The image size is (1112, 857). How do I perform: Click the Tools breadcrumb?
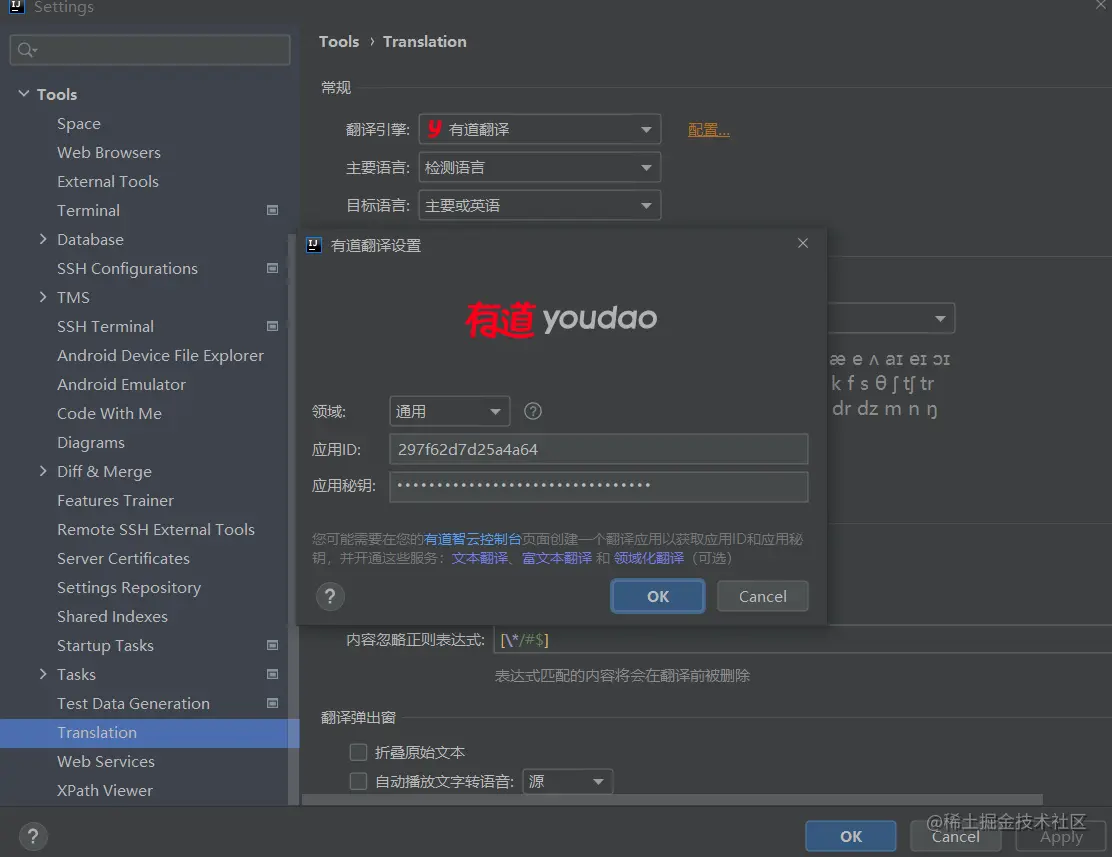(x=339, y=42)
